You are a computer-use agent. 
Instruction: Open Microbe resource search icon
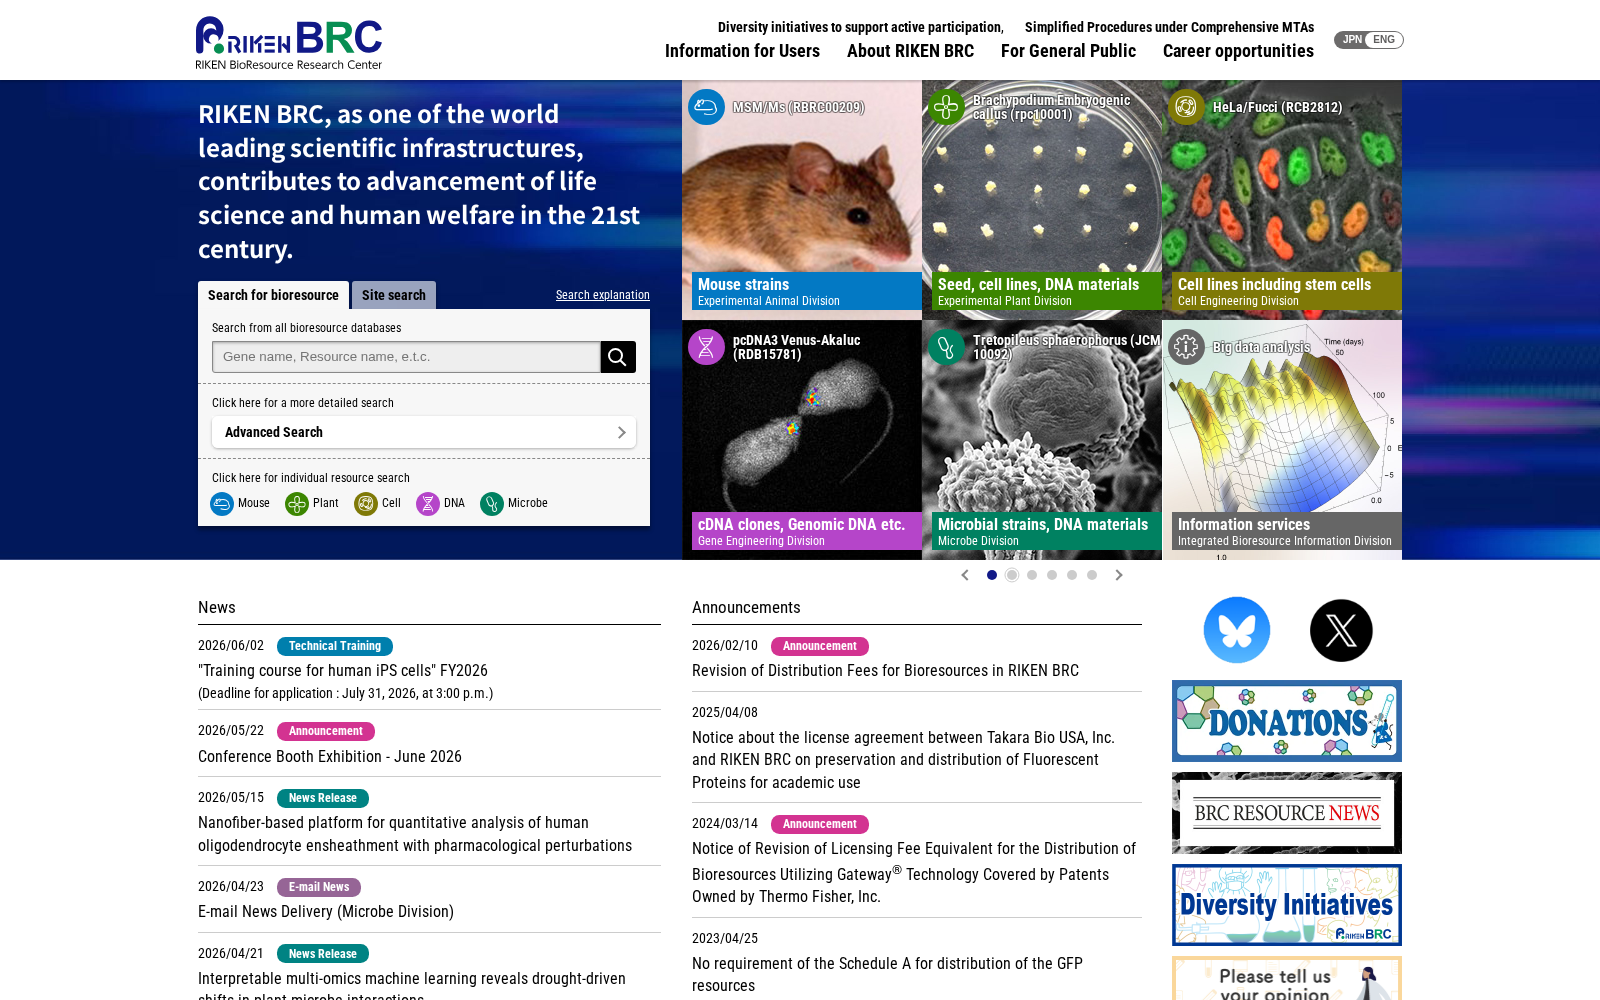tap(492, 504)
